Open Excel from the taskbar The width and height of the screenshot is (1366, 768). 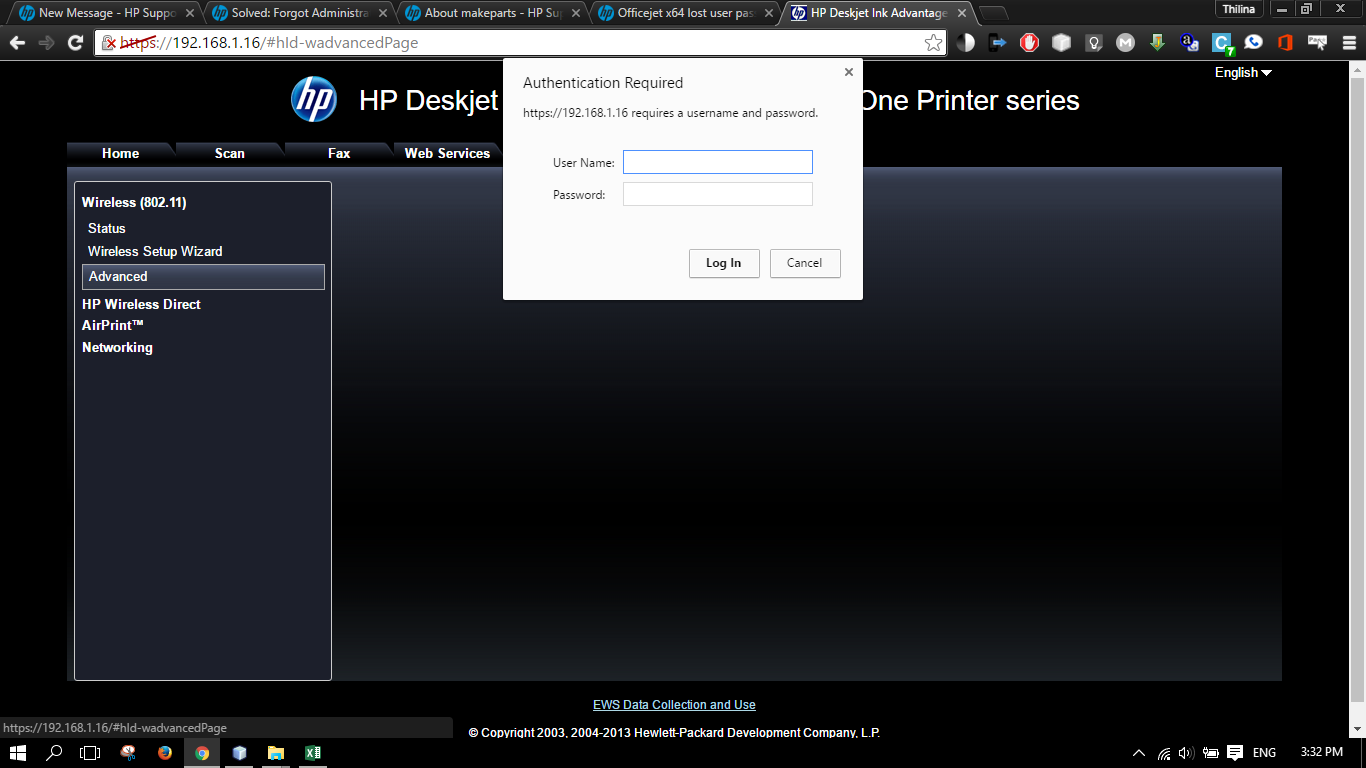pyautogui.click(x=312, y=753)
